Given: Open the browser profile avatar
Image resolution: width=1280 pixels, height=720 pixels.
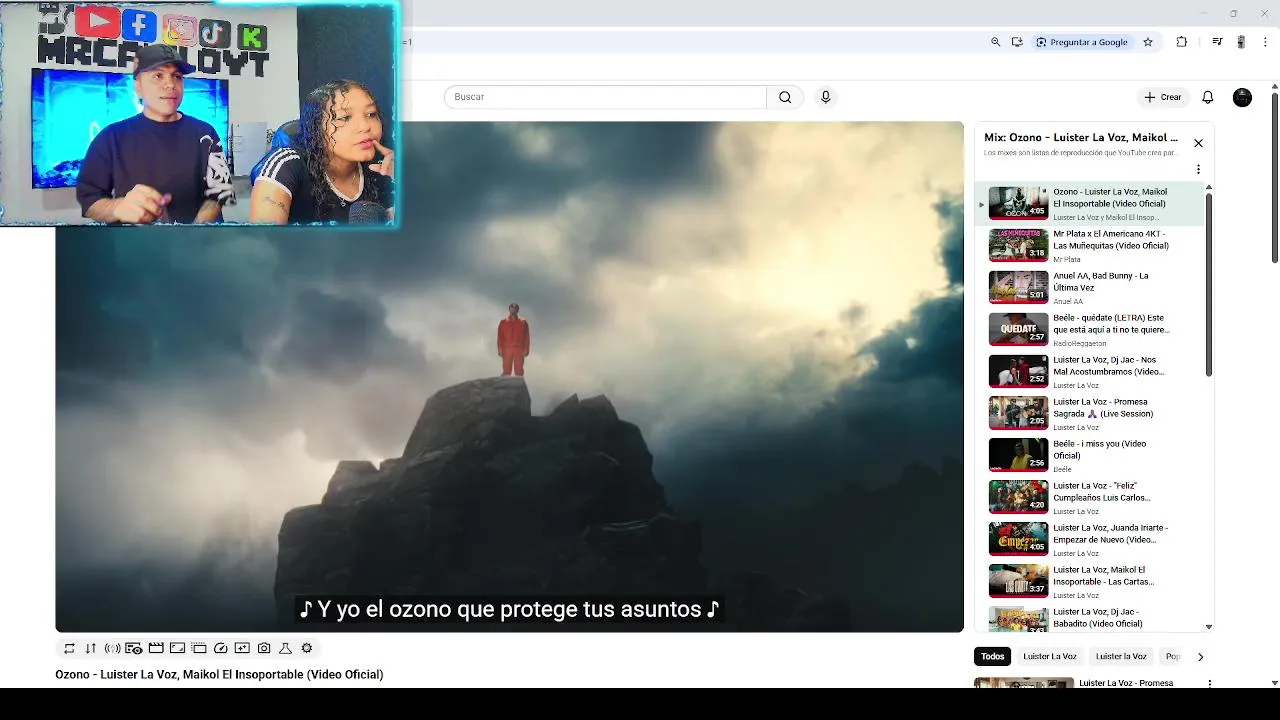Looking at the screenshot, I should pos(1241,42).
